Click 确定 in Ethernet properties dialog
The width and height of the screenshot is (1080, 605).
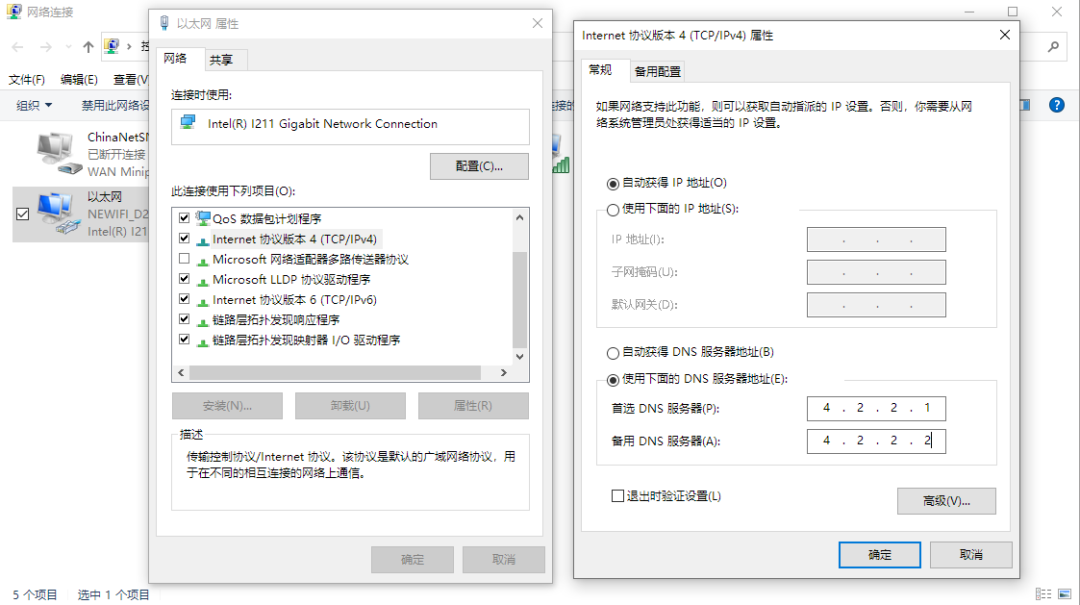click(413, 560)
